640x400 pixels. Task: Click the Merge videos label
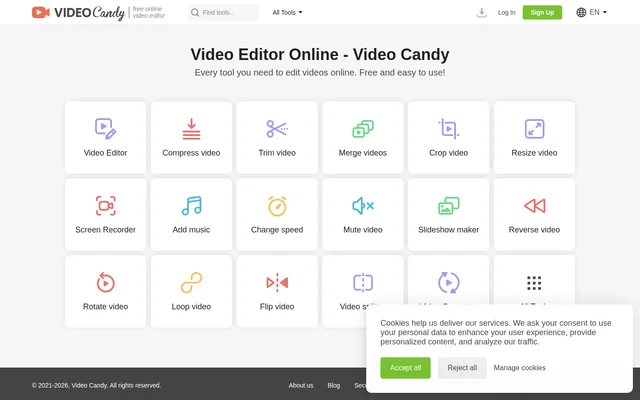(363, 153)
